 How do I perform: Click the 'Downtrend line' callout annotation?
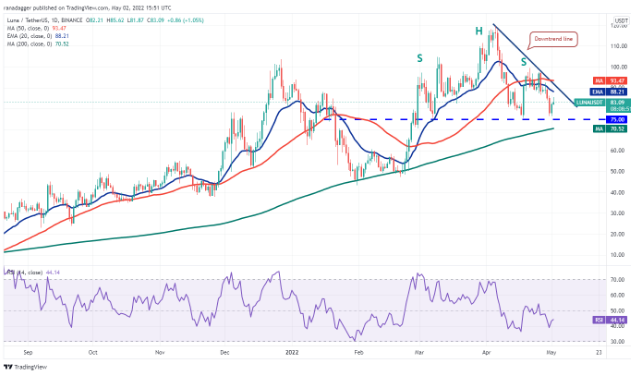click(553, 39)
